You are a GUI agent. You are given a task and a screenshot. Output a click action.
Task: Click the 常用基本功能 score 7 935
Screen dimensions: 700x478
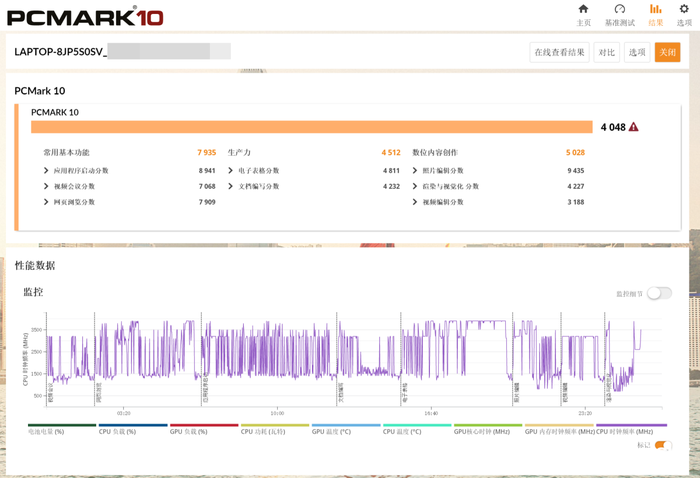coord(207,153)
